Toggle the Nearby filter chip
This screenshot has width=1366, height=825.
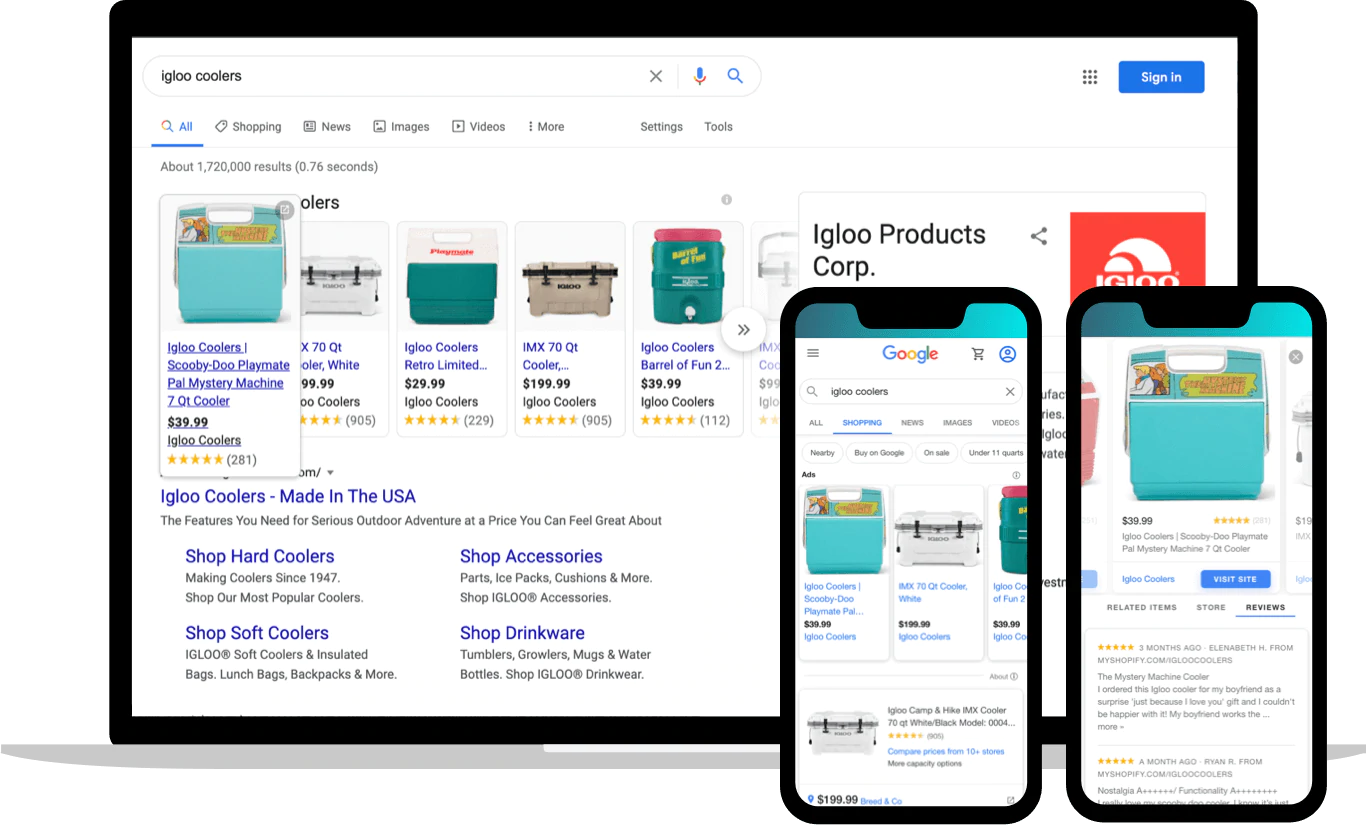(x=822, y=453)
